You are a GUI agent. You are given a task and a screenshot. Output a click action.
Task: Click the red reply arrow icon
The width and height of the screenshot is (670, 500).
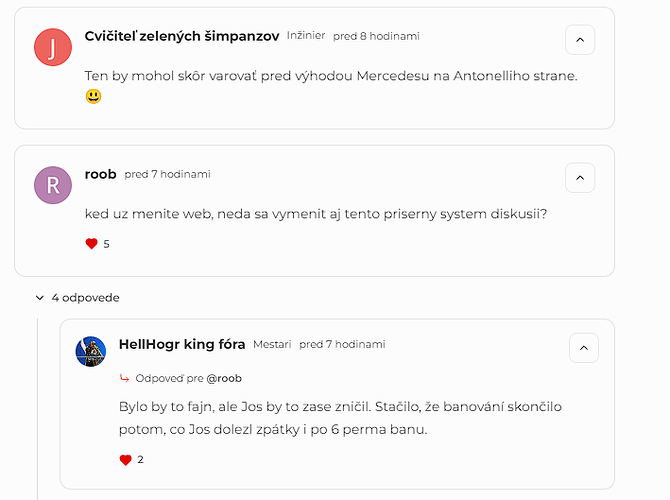click(124, 378)
